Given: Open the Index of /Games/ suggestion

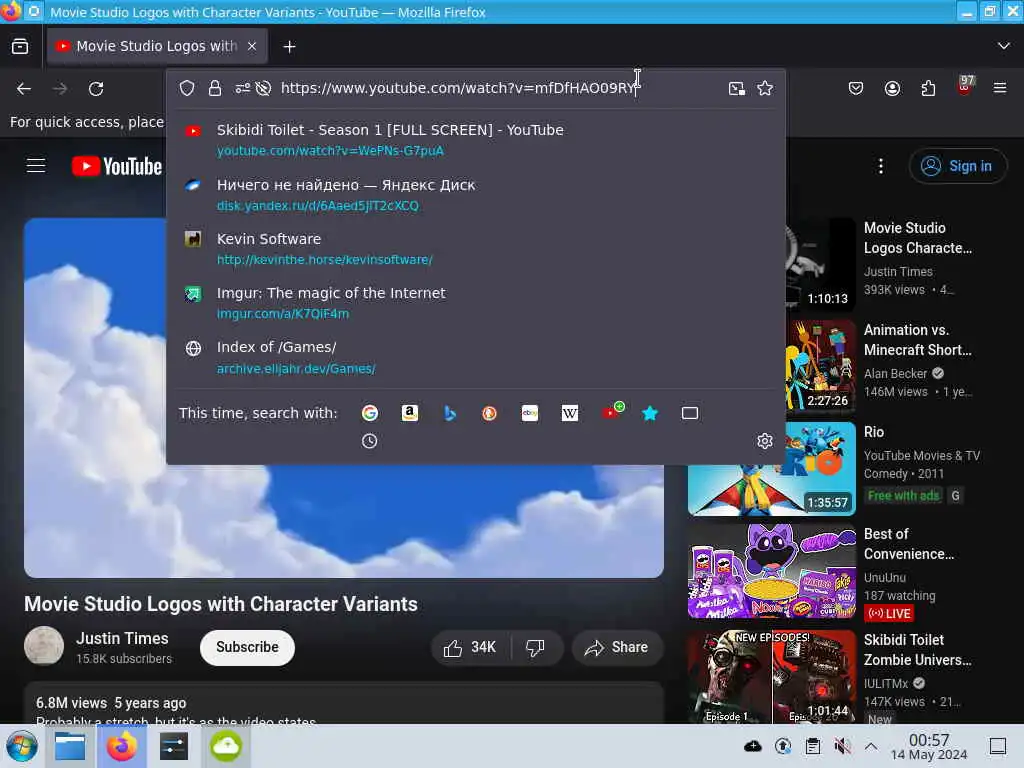Looking at the screenshot, I should coord(475,357).
